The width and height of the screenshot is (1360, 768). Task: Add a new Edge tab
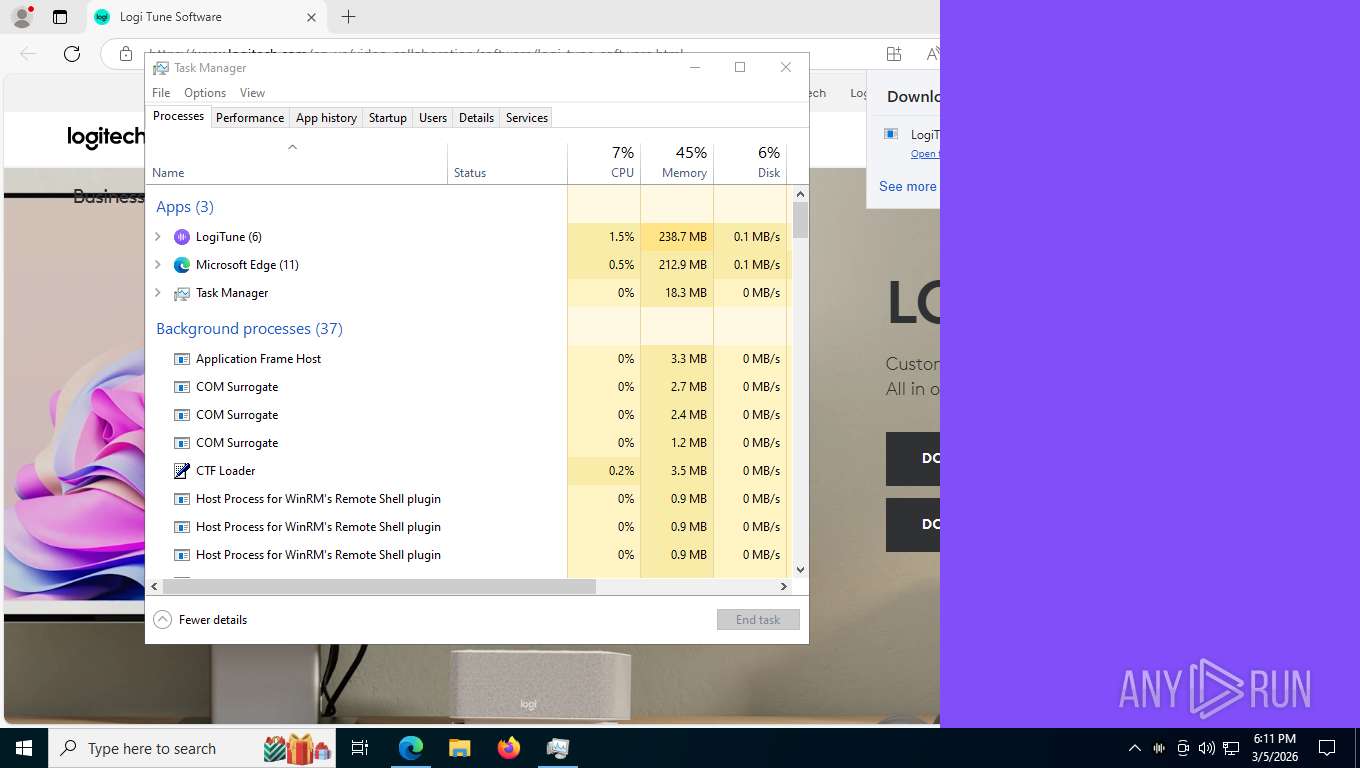pyautogui.click(x=348, y=17)
